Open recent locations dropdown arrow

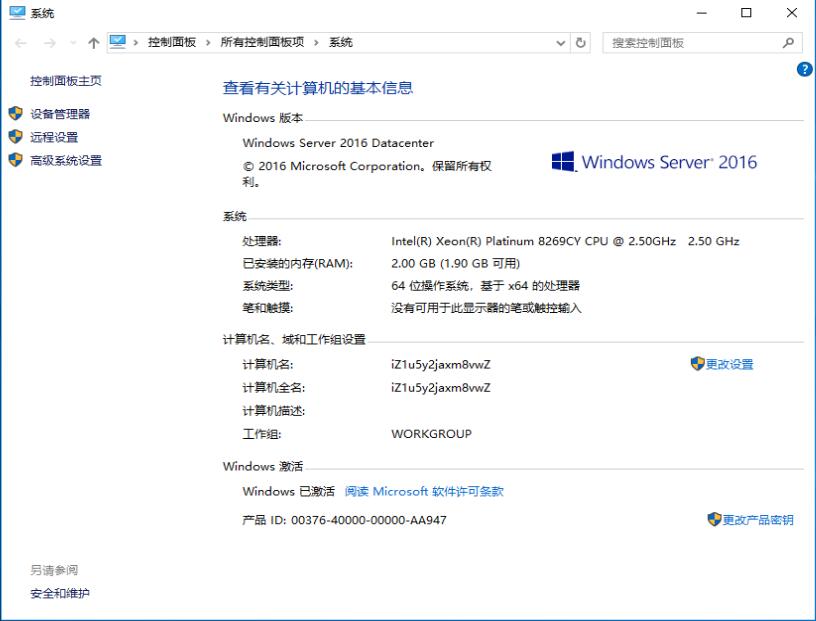[x=73, y=43]
